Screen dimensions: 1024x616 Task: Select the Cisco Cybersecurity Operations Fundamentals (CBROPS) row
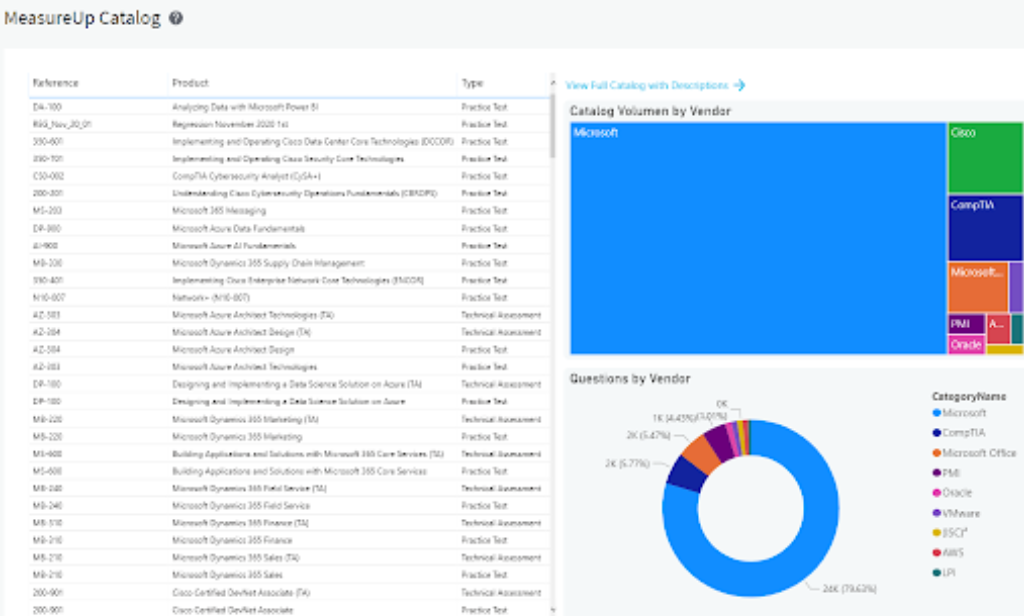tap(289, 193)
